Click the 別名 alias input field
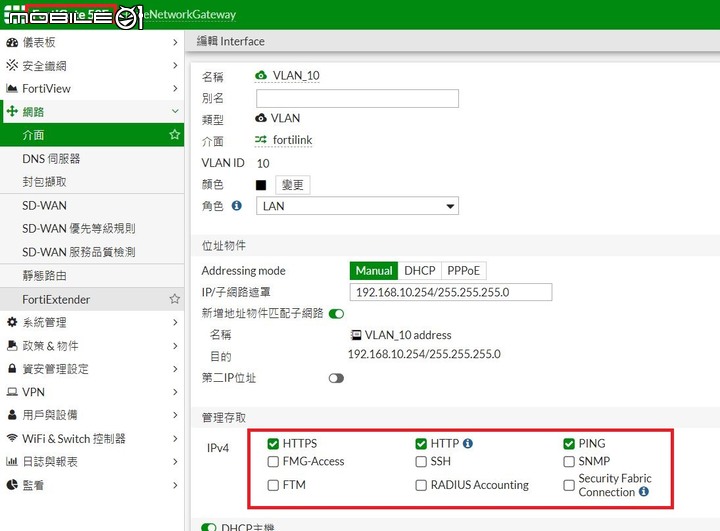Screen dimensions: 720x531 coord(357,98)
